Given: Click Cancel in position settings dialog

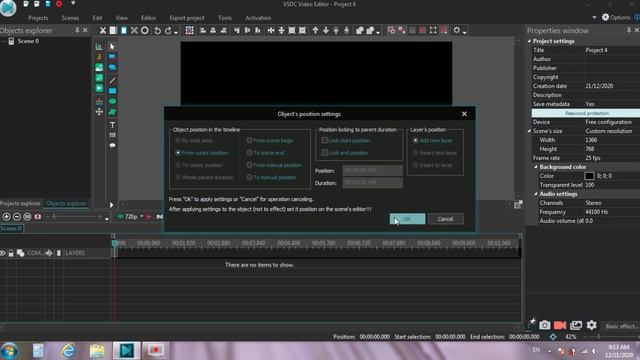Looking at the screenshot, I should click(445, 219).
